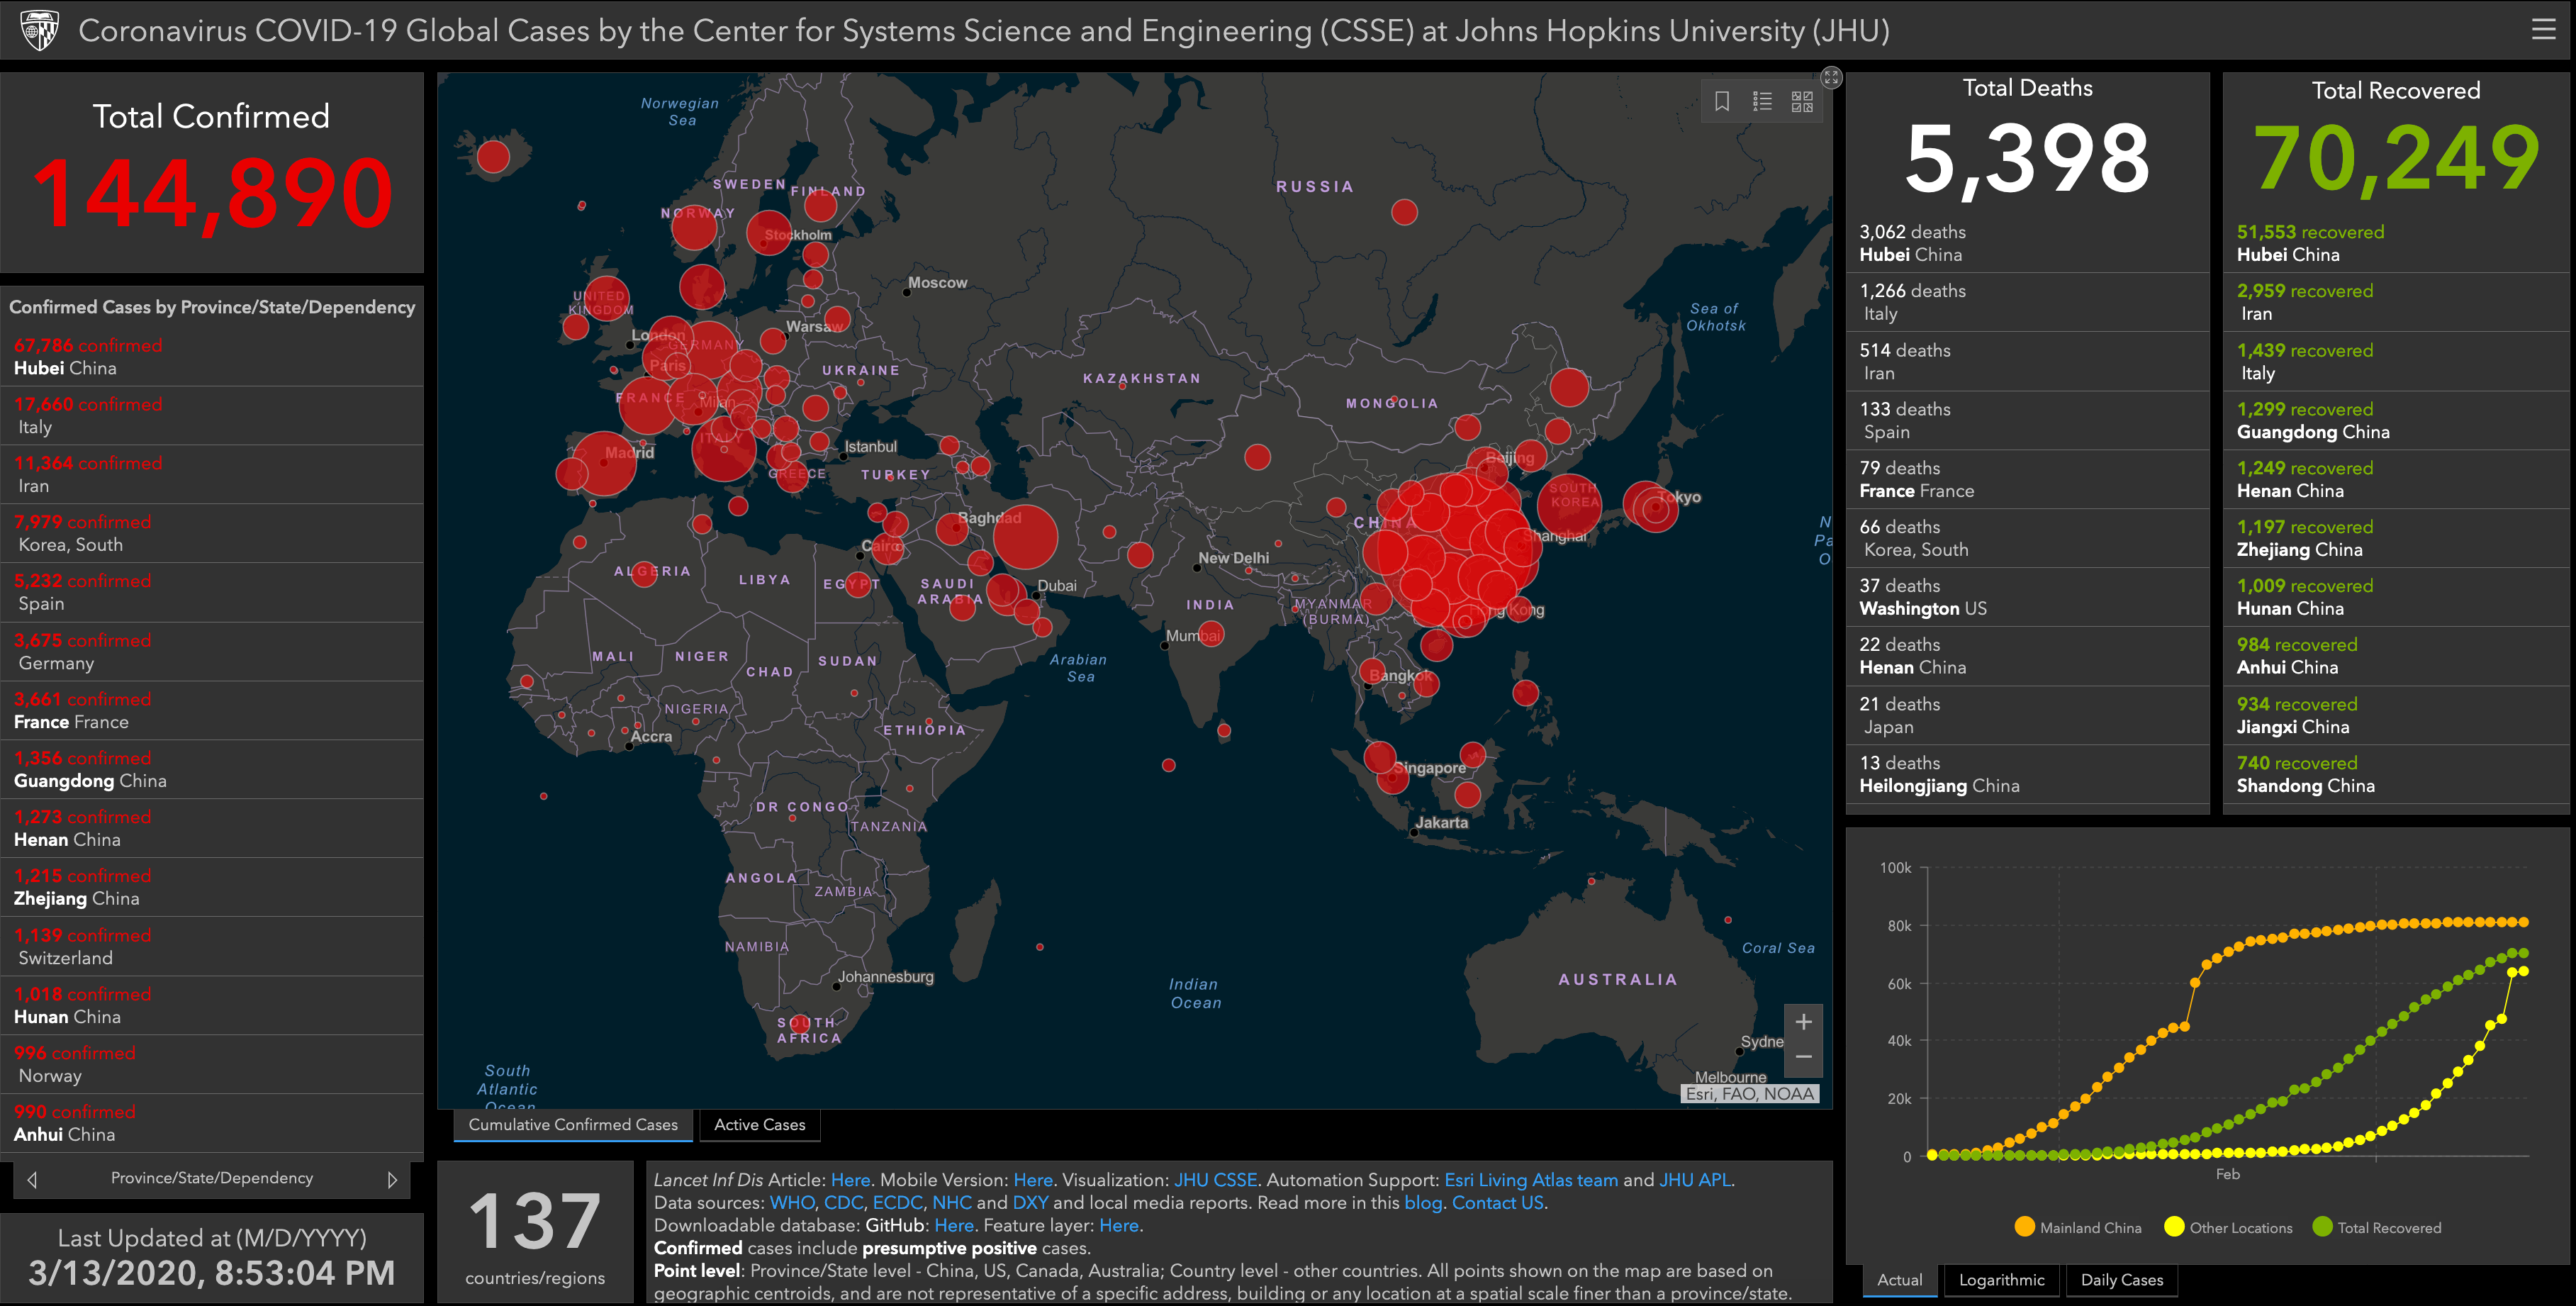This screenshot has height=1306, width=2576.
Task: Select the Daily Cases chart tab
Action: point(2122,1280)
